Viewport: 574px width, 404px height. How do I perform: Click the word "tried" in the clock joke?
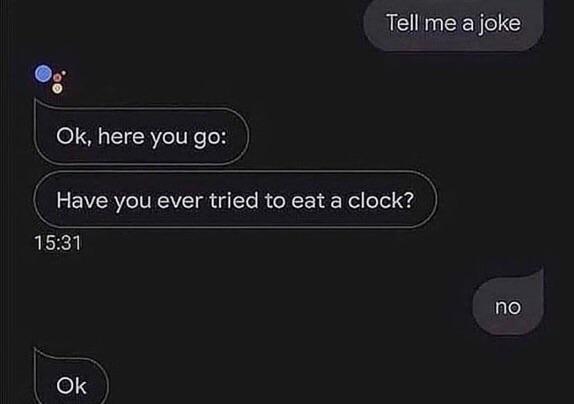(x=234, y=201)
